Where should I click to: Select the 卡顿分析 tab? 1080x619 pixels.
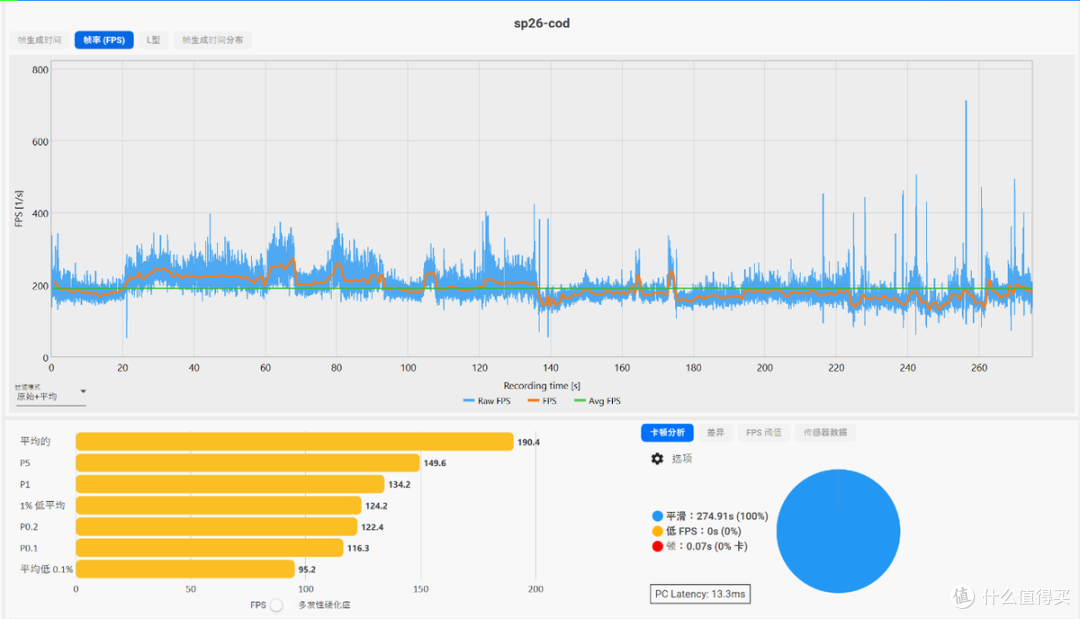pyautogui.click(x=667, y=432)
